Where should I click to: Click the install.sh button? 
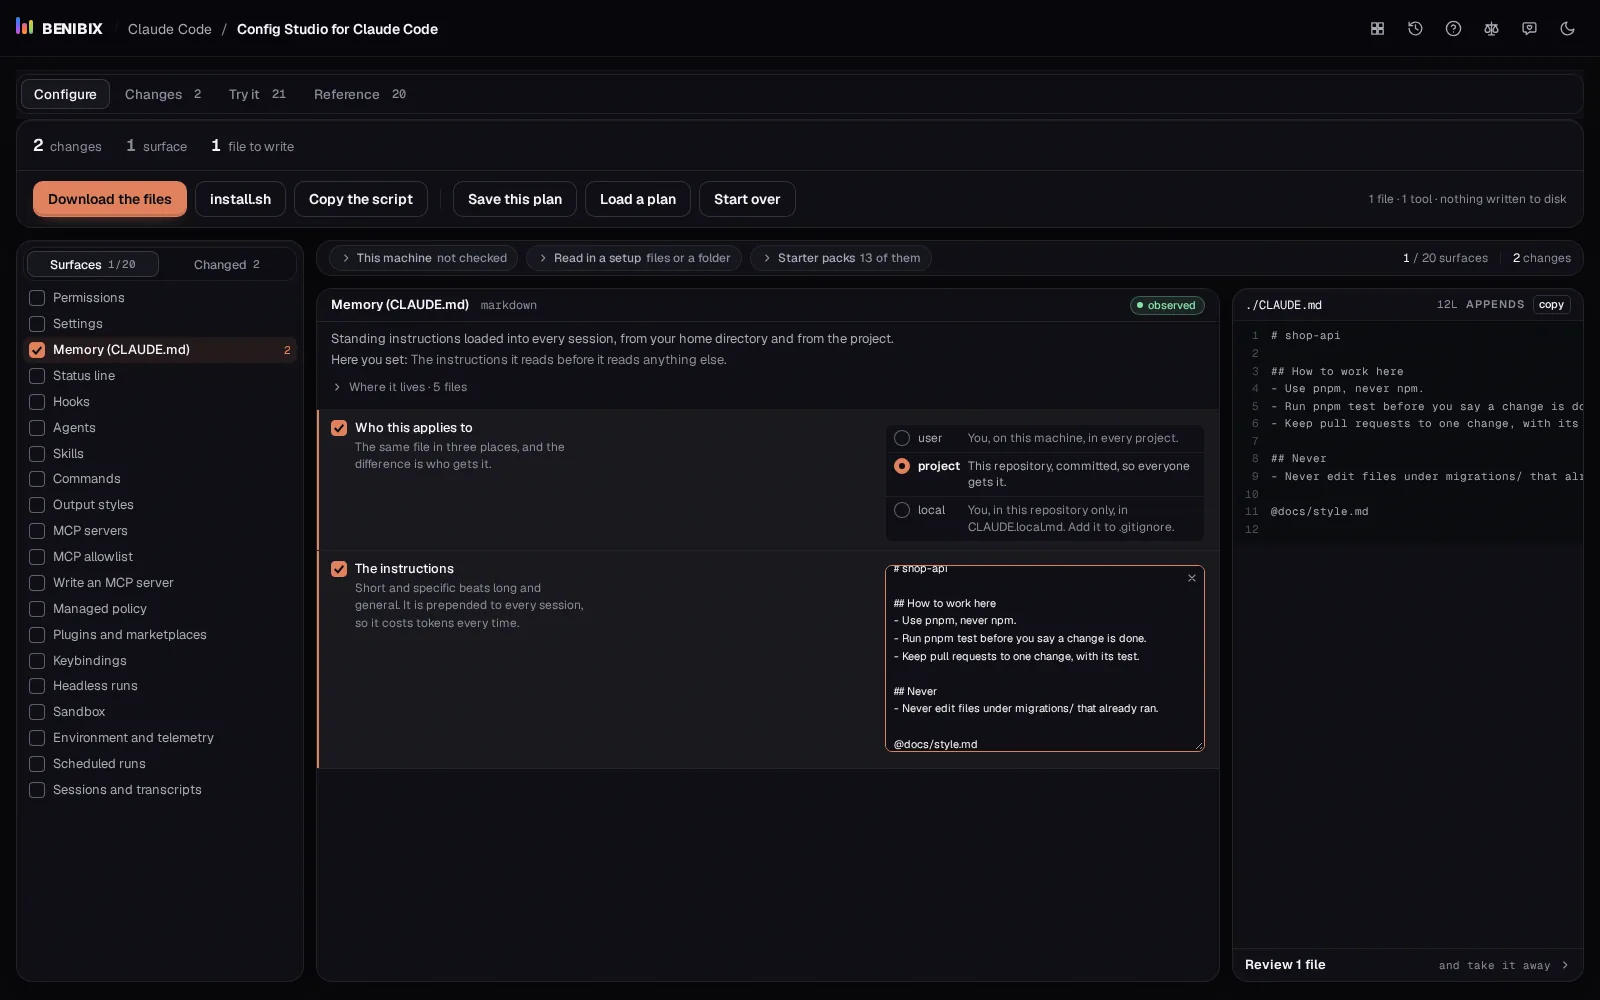coord(240,199)
